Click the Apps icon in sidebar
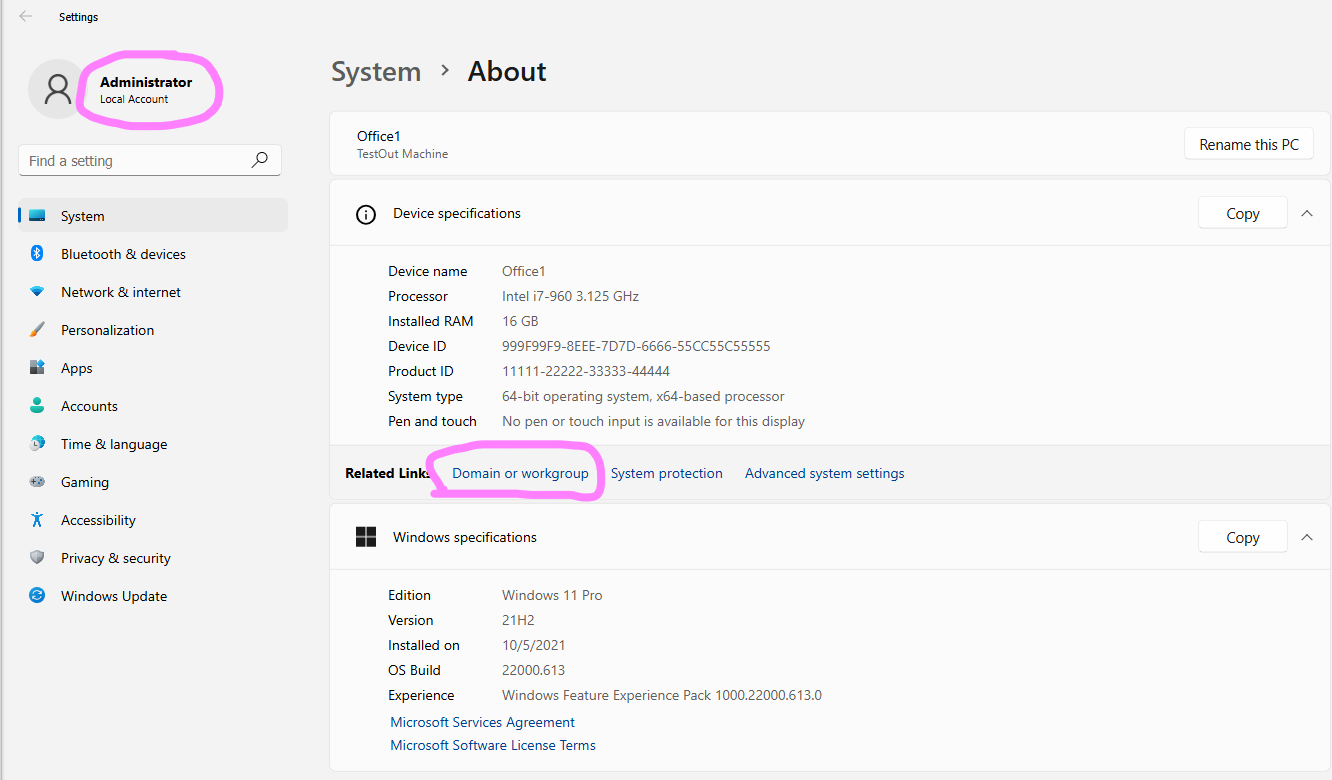This screenshot has height=780, width=1332. (37, 368)
